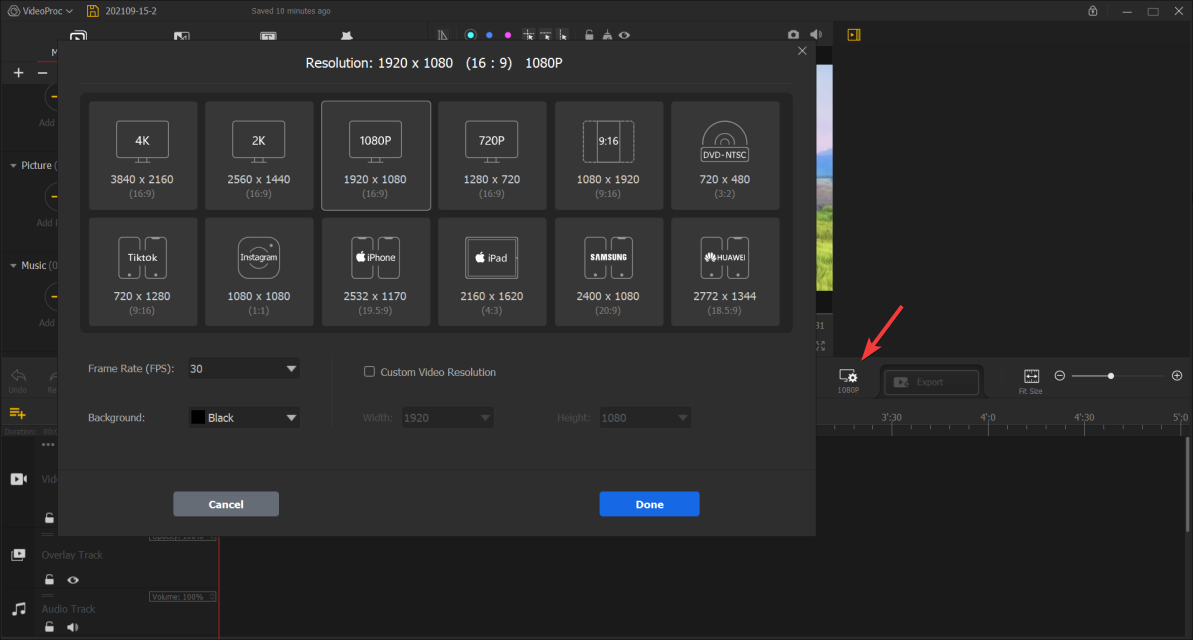Open the Frame Rate (FPS) dropdown
Screen dimensions: 1193x640
click(243, 368)
